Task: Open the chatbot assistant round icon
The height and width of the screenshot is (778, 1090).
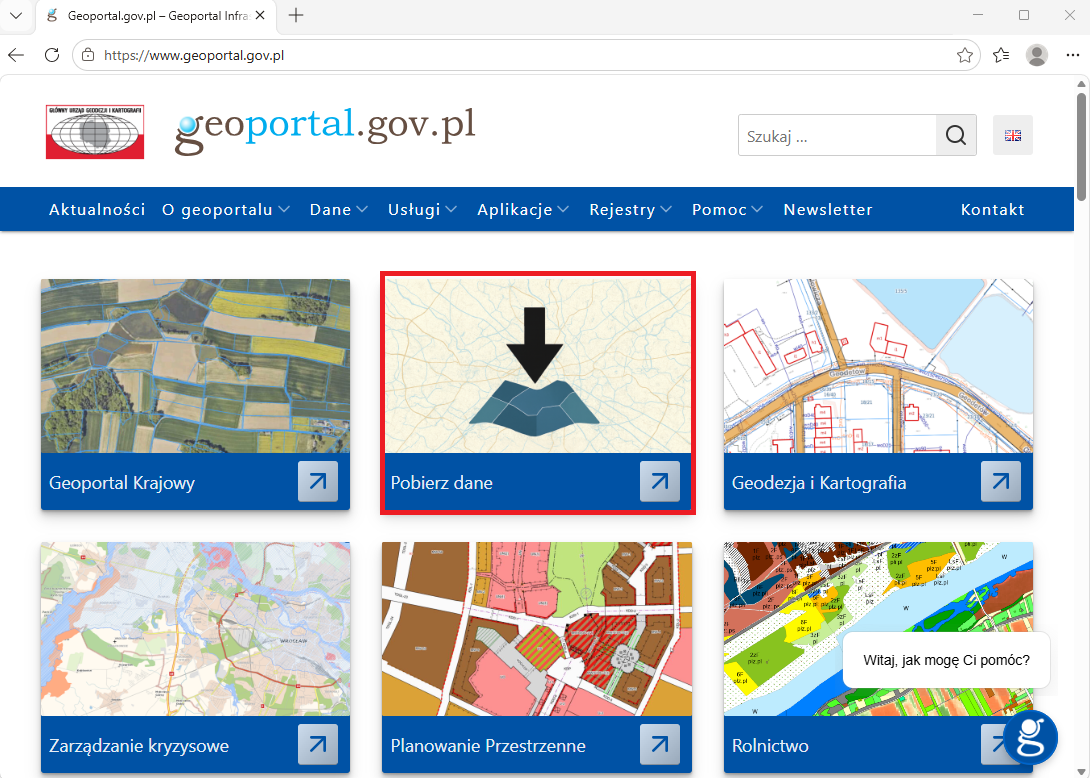Action: pos(1031,738)
